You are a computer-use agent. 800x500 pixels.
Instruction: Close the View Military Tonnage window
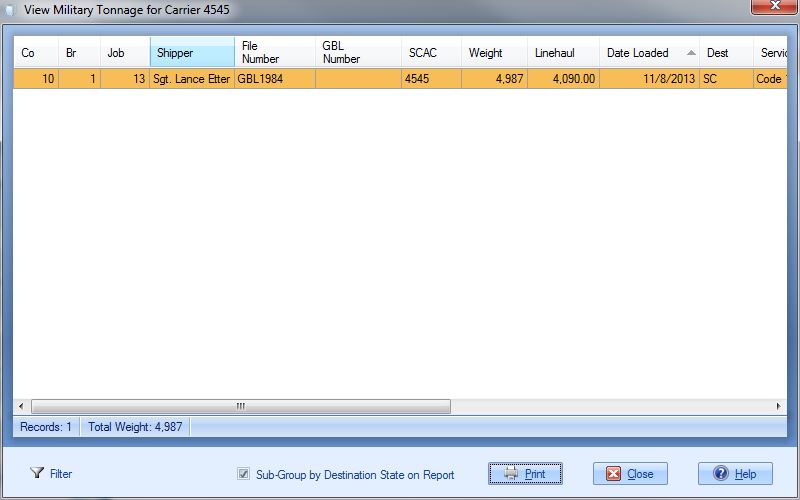coord(771,8)
